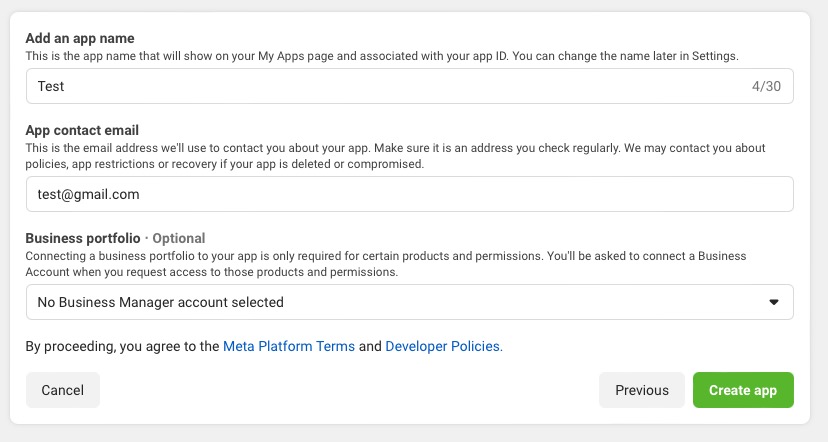Focus the App contact email field

pyautogui.click(x=410, y=194)
